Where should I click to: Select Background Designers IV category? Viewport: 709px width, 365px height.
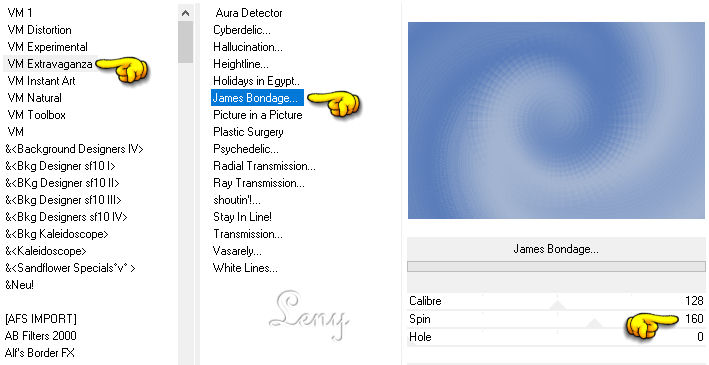point(74,149)
